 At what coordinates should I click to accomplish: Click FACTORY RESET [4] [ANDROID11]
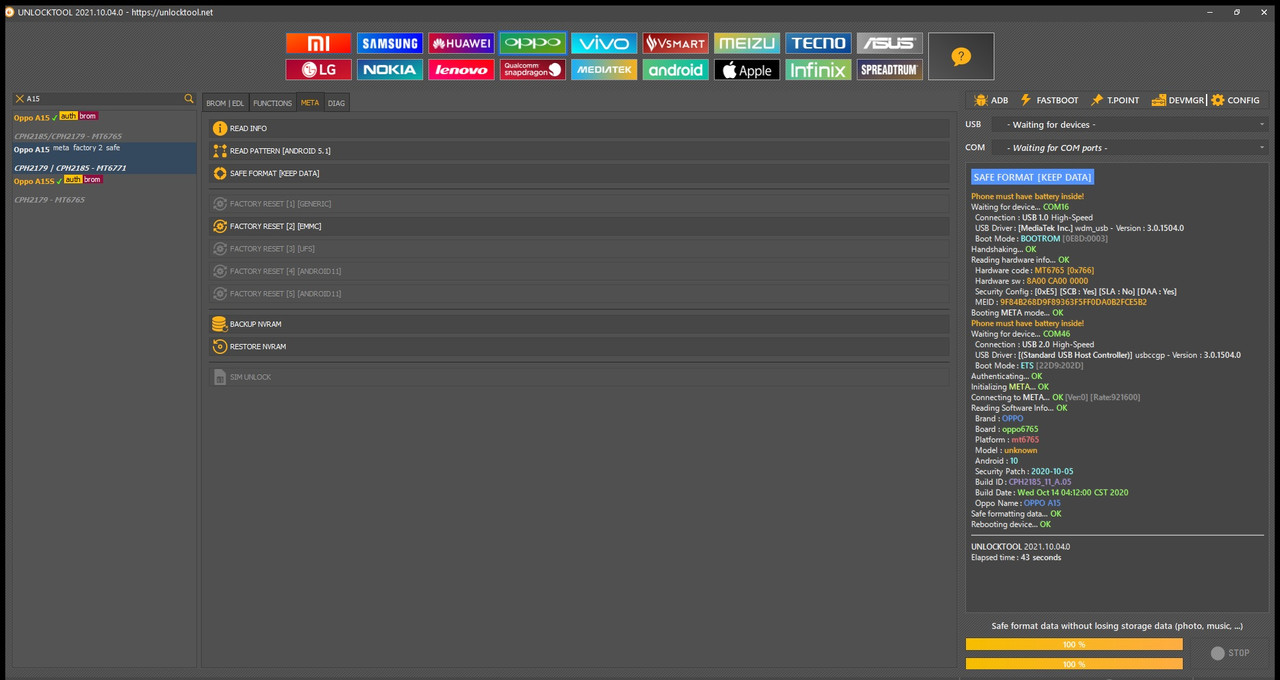[x=579, y=271]
